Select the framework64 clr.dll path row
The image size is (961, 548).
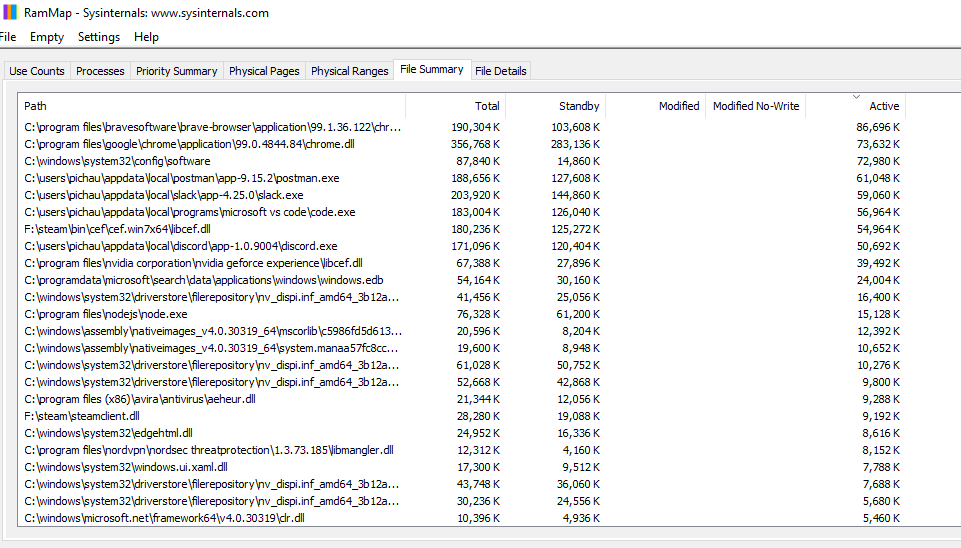[x=164, y=518]
